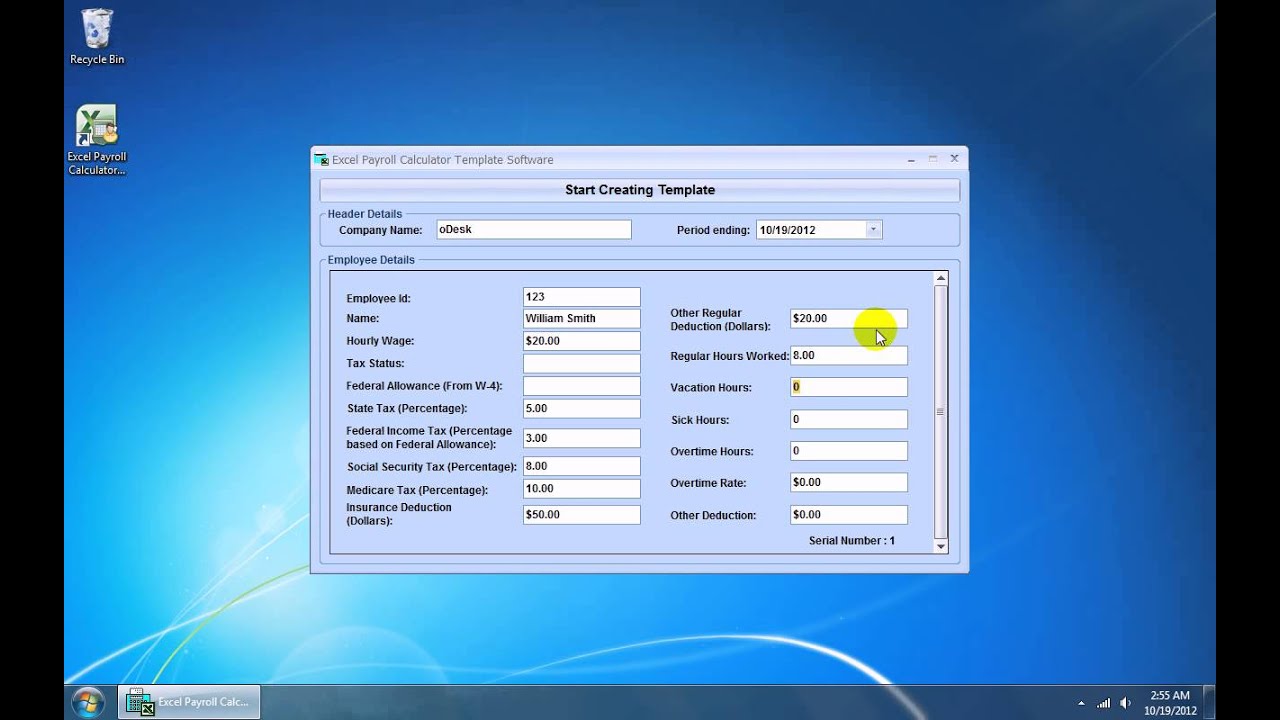Click the Company Name field with oDesk
The width and height of the screenshot is (1280, 720).
(533, 229)
